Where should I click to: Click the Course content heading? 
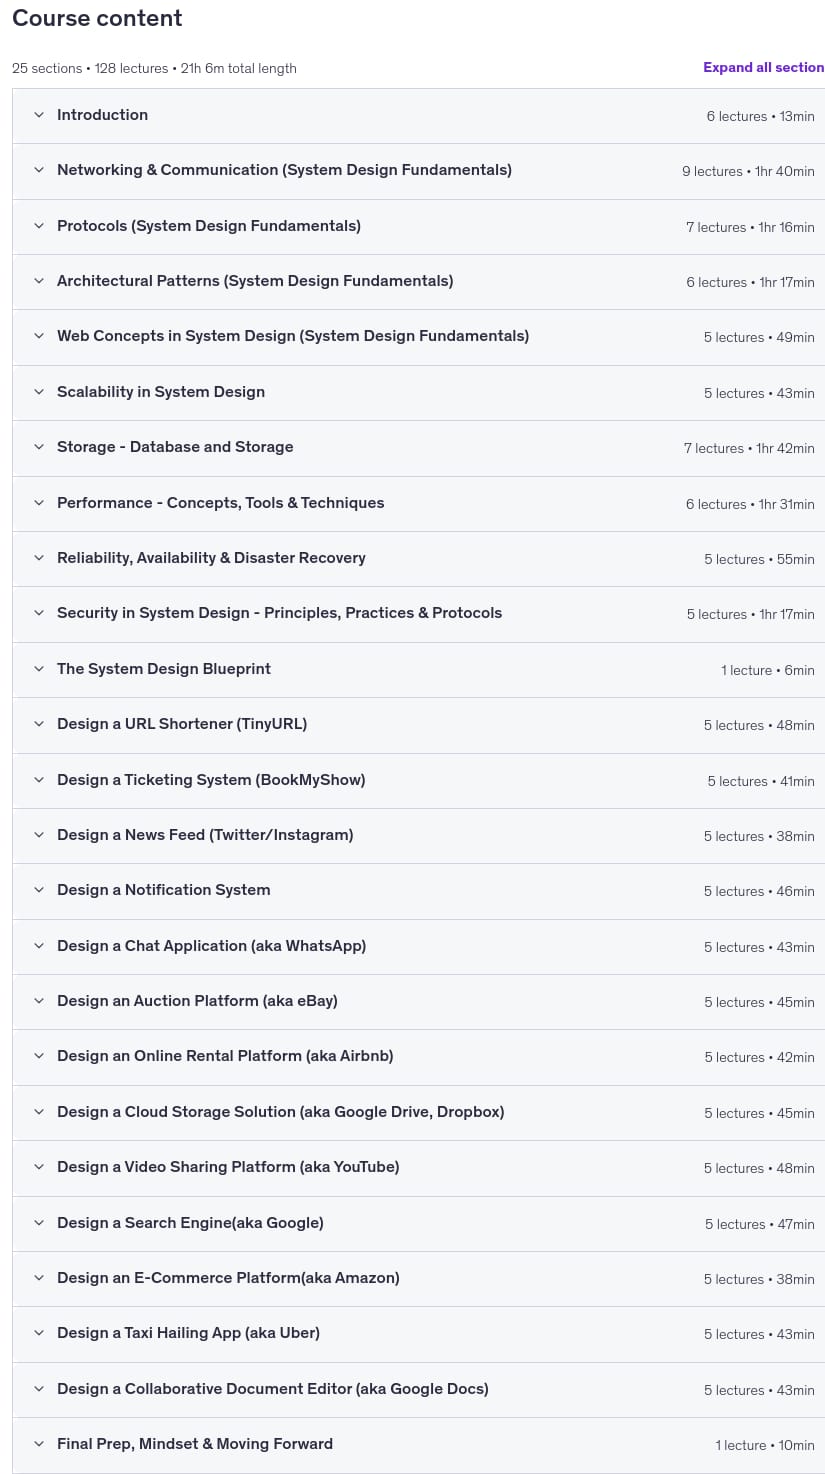point(97,18)
